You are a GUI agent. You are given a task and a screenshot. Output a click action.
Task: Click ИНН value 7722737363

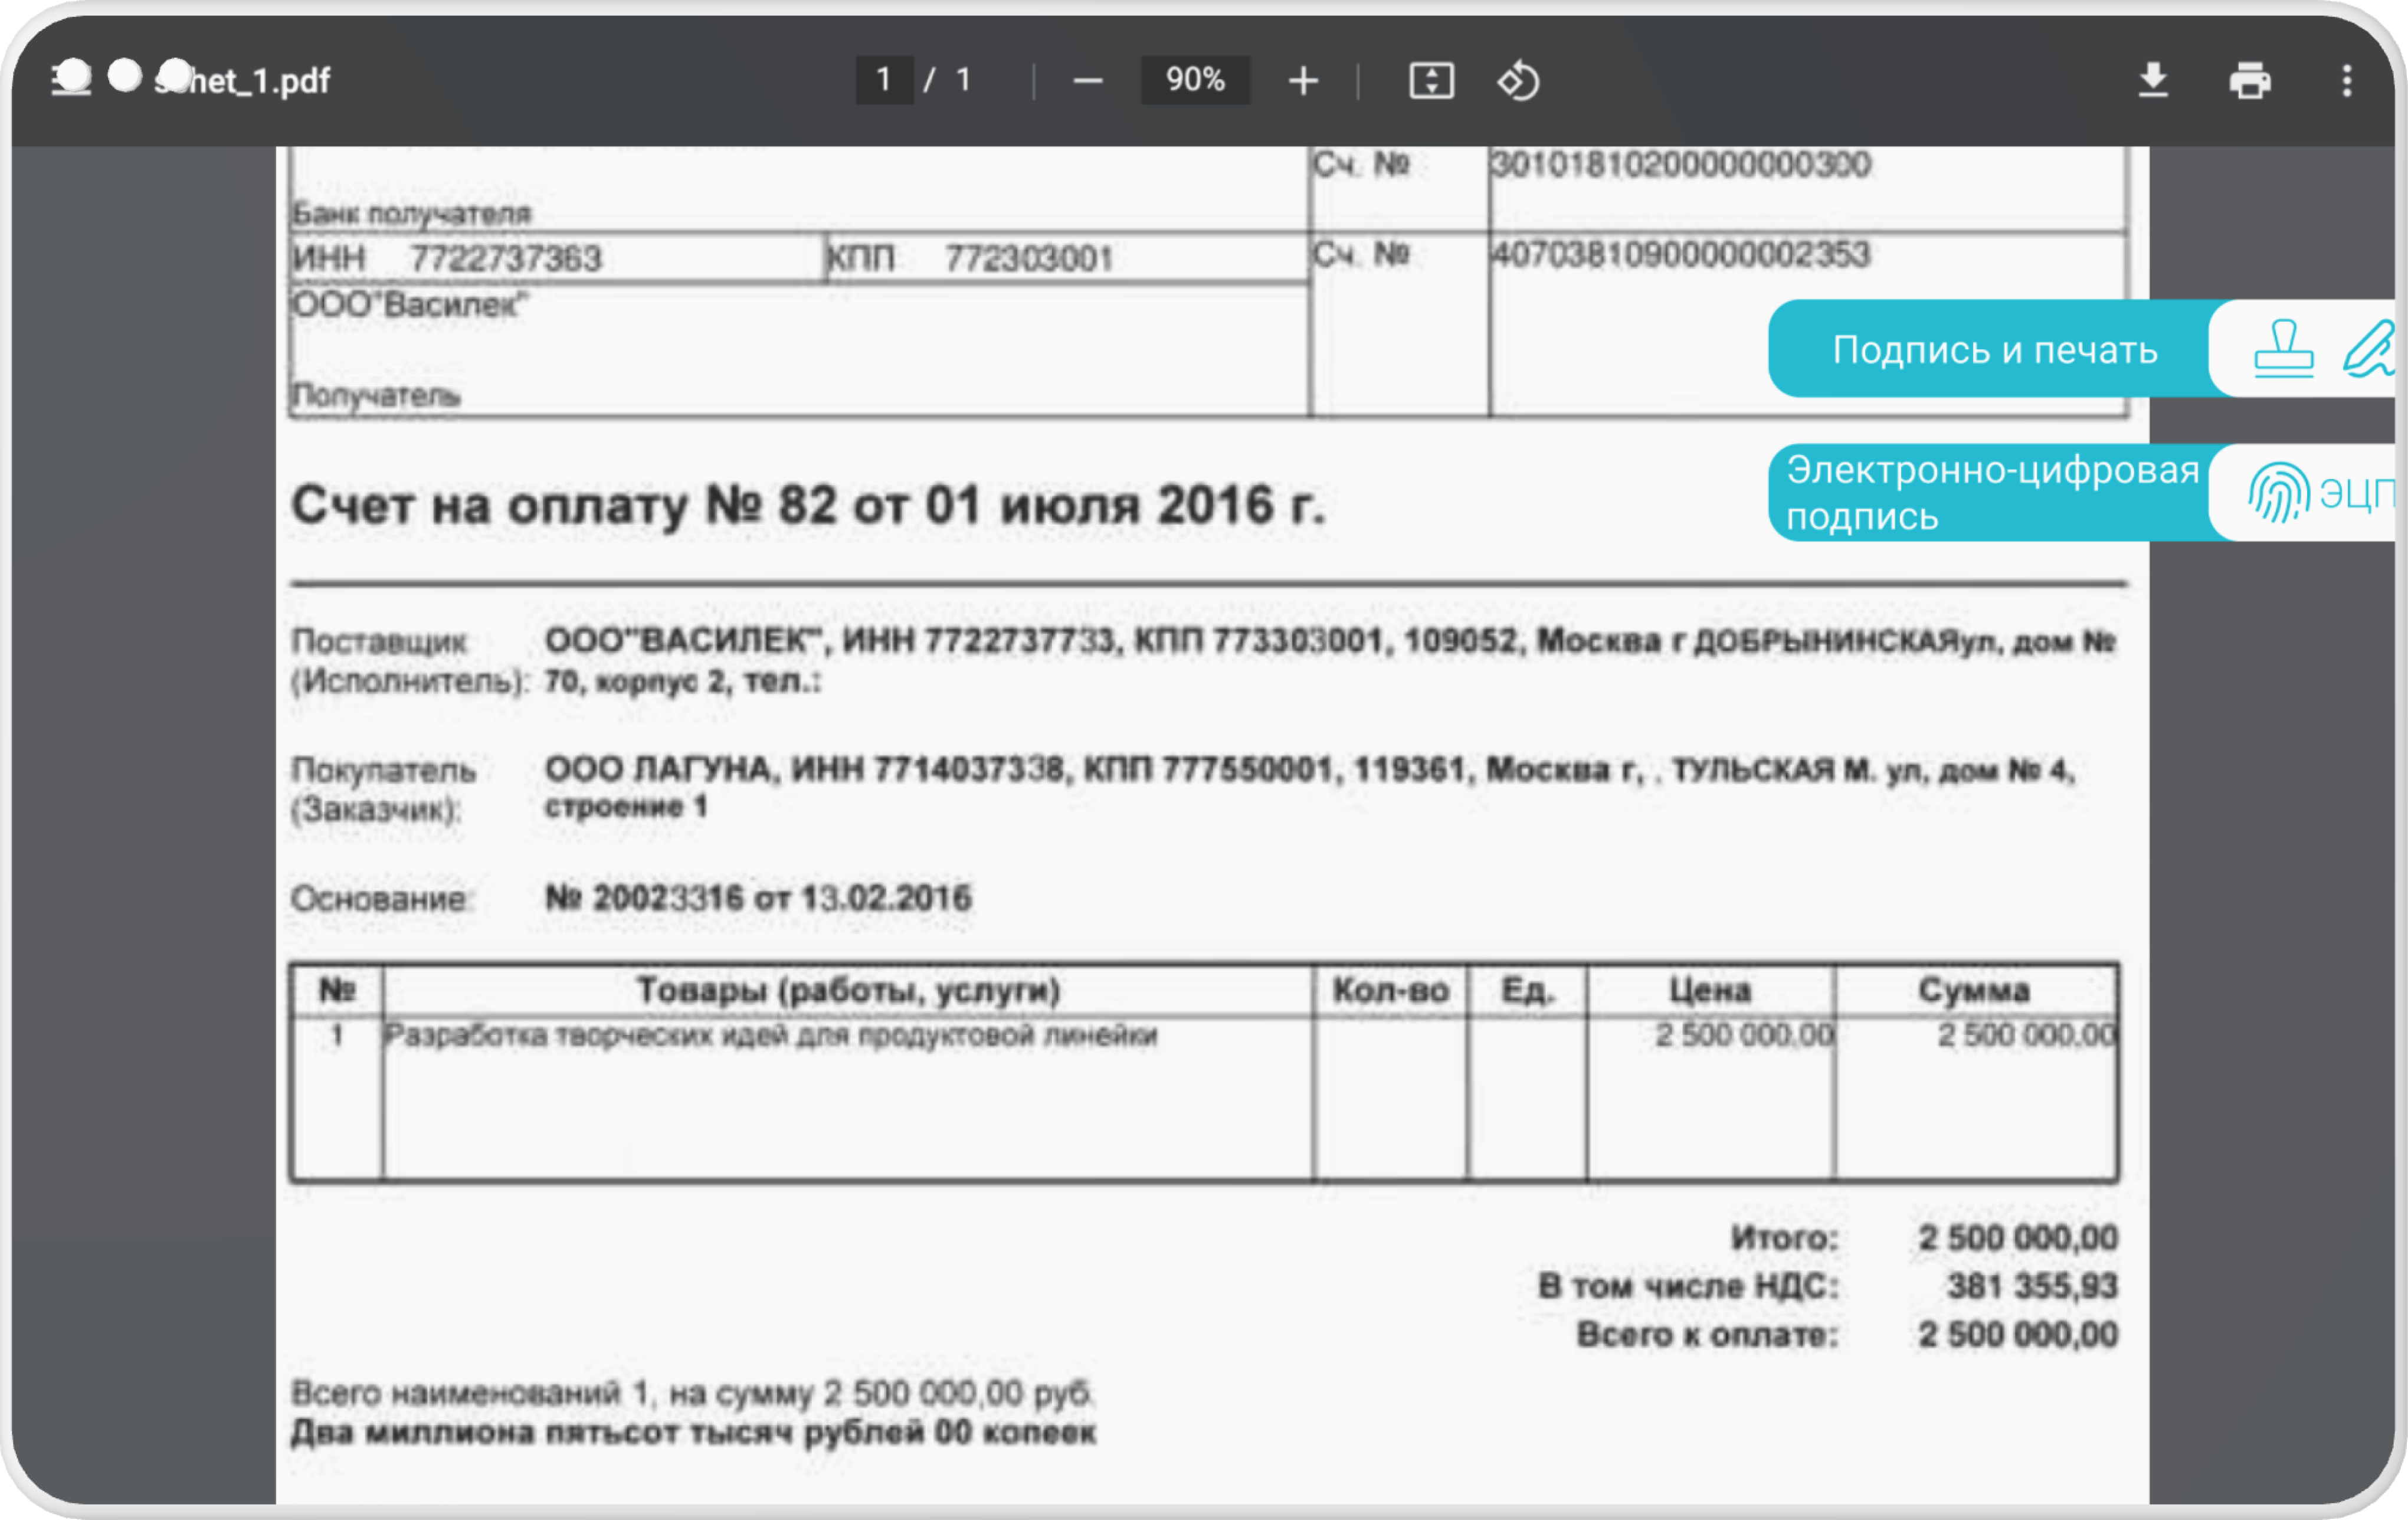(505, 259)
